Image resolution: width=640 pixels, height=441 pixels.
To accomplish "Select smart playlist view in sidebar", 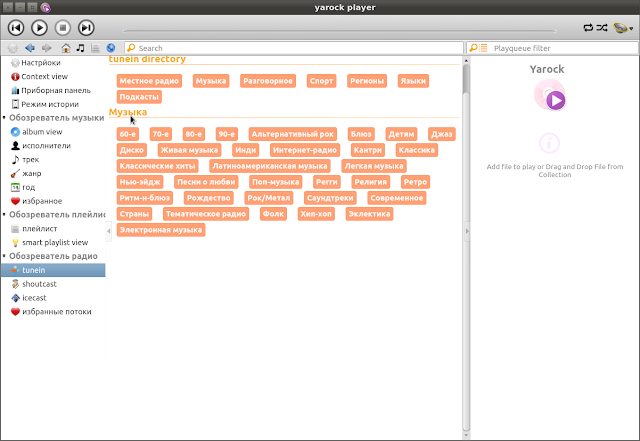I will (x=53, y=243).
